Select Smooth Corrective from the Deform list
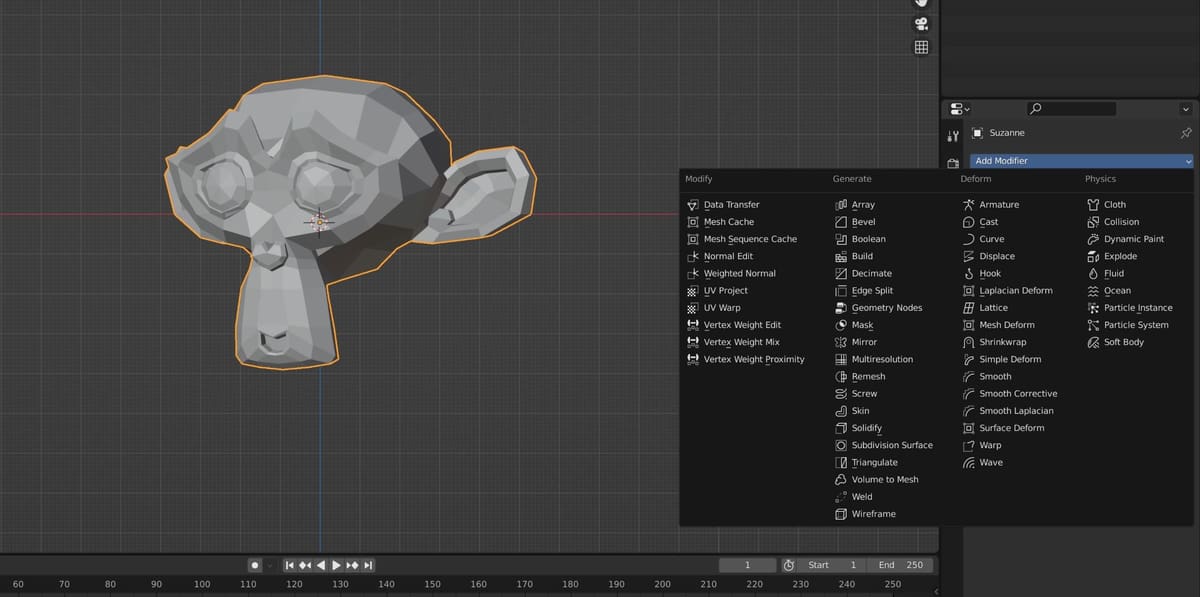 [1018, 394]
